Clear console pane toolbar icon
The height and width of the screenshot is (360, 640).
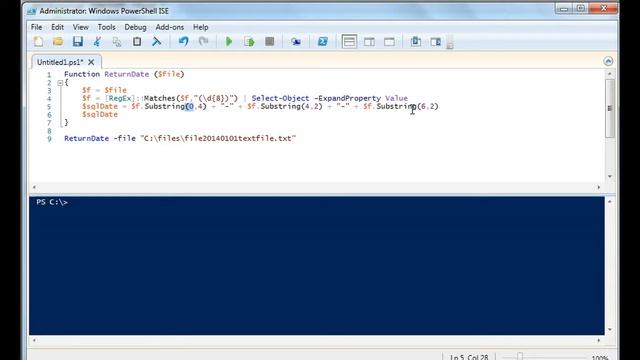point(157,41)
